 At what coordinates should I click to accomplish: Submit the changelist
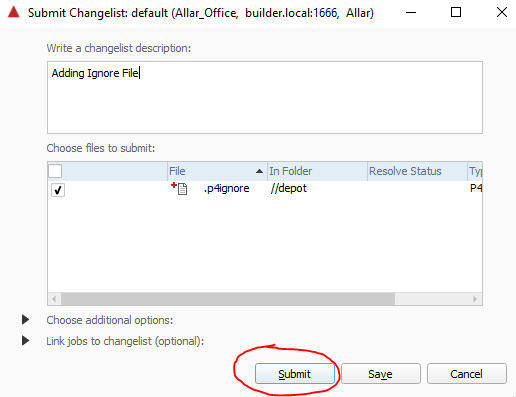click(x=295, y=374)
